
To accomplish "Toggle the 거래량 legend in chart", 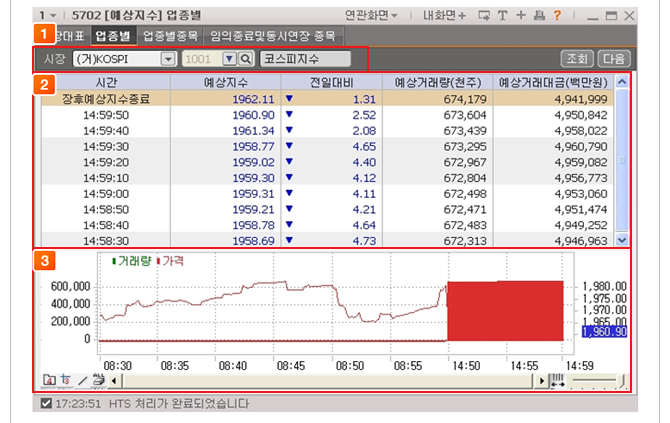I will pos(132,261).
